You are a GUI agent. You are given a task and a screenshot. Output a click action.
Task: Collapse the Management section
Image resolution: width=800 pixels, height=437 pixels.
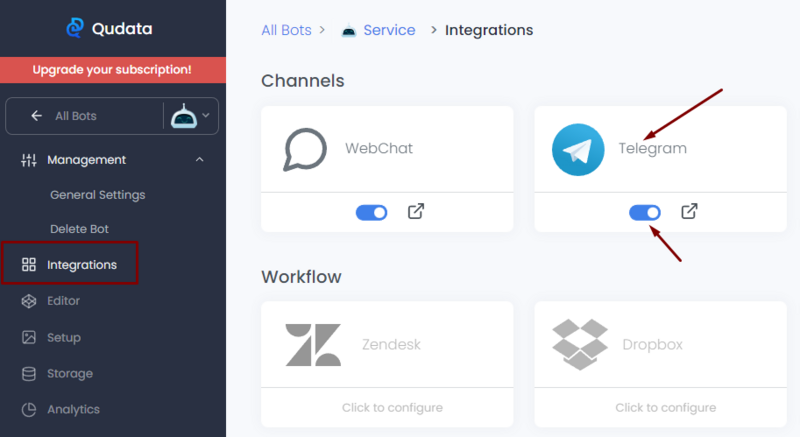[199, 160]
